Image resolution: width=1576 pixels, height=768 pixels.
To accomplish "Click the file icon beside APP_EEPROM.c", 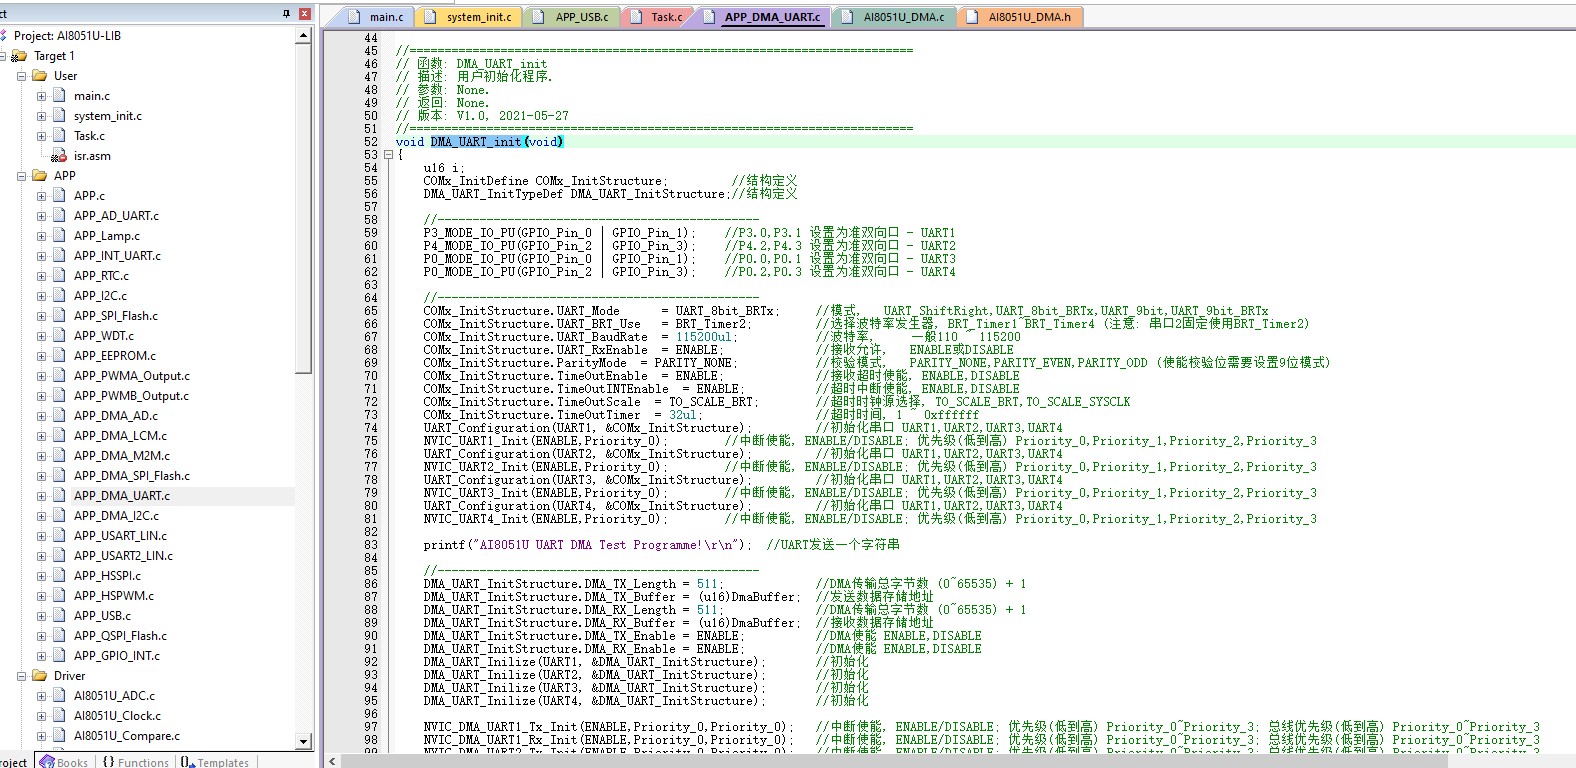I will pos(59,356).
